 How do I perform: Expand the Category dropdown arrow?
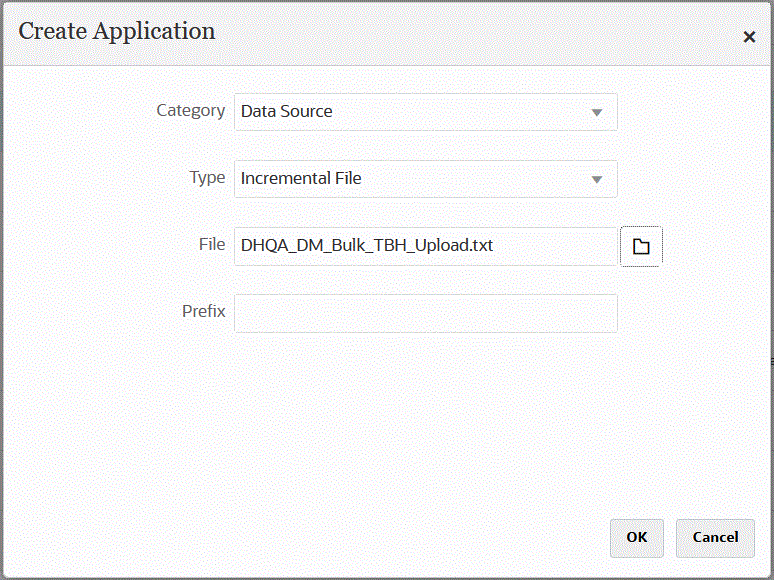[597, 112]
